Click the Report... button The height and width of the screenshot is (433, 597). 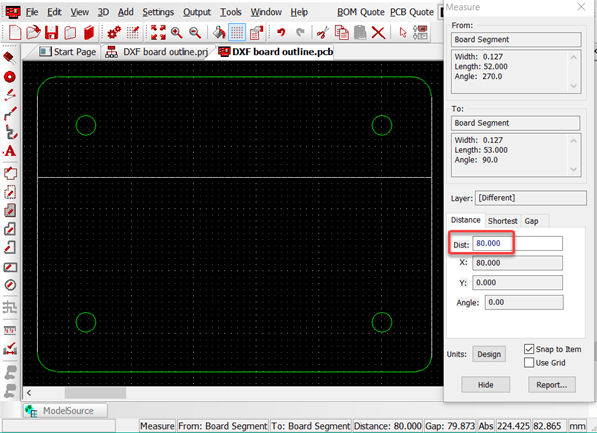(552, 385)
